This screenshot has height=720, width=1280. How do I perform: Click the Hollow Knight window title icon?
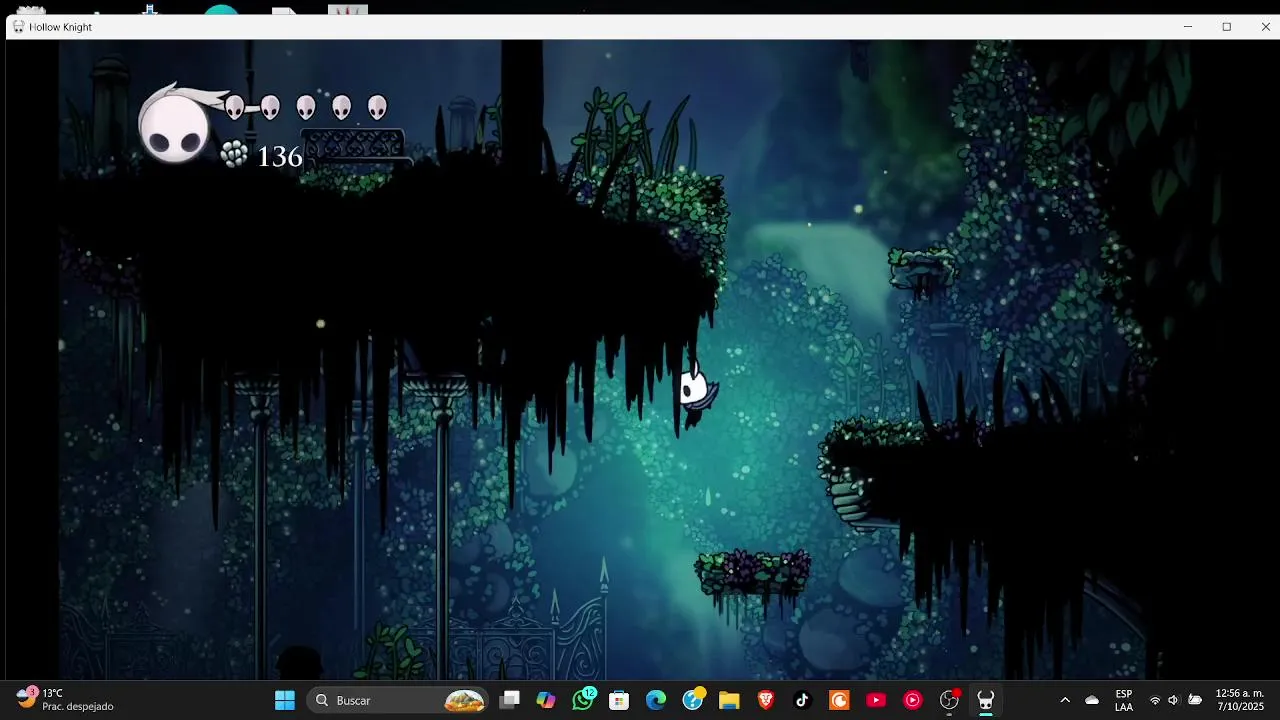pos(18,27)
